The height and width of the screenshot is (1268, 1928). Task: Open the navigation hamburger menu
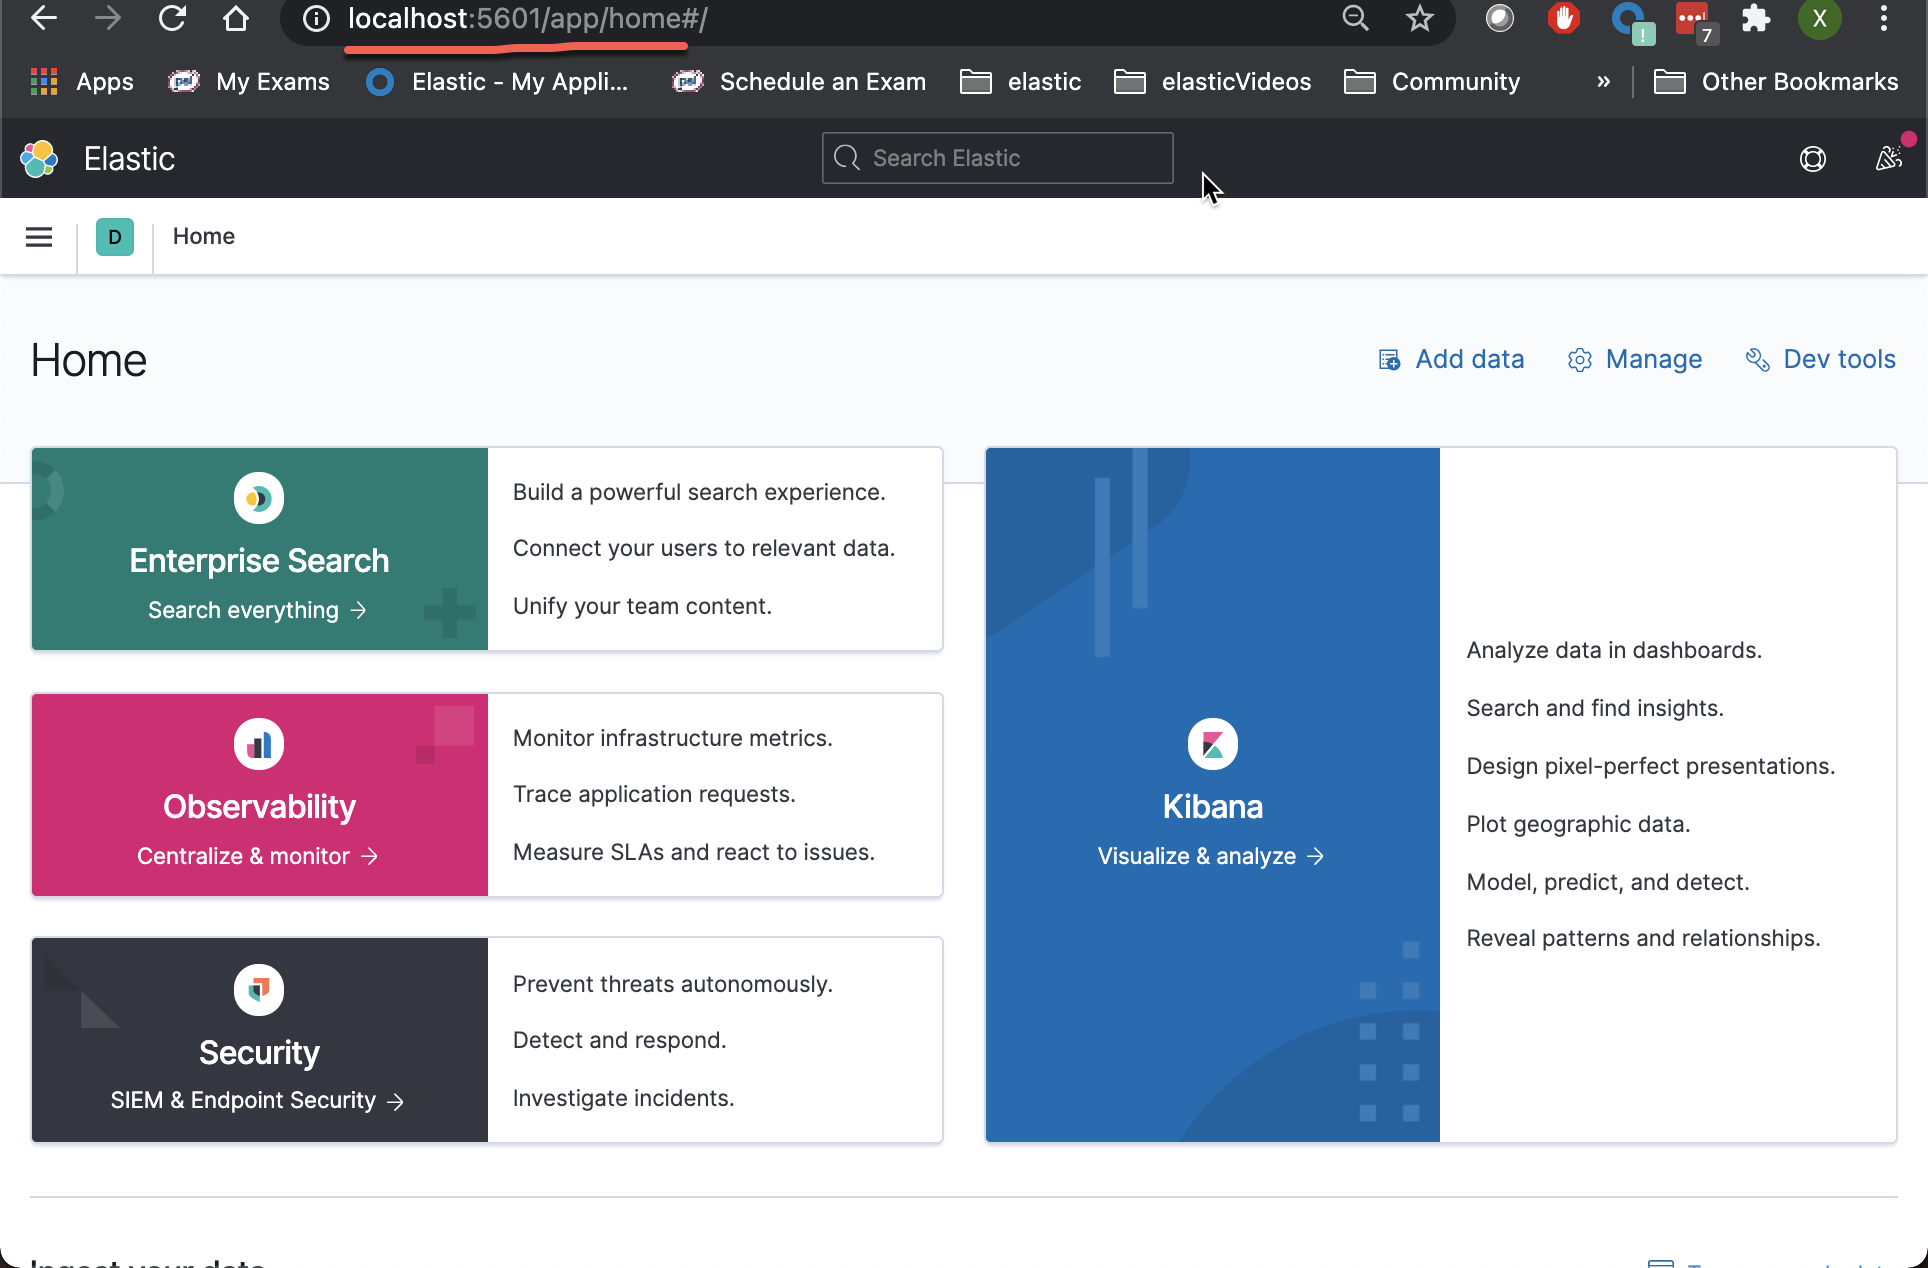tap(39, 236)
